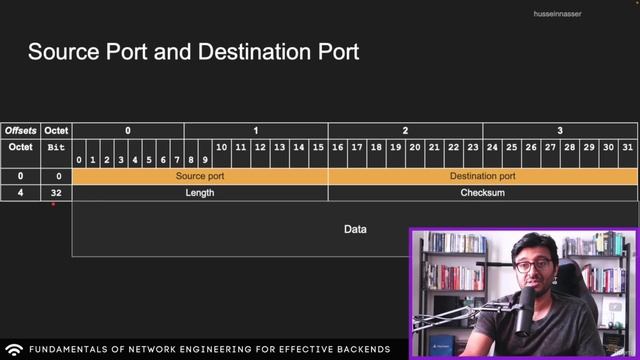Select the Length field cell
The height and width of the screenshot is (360, 640).
200,193
